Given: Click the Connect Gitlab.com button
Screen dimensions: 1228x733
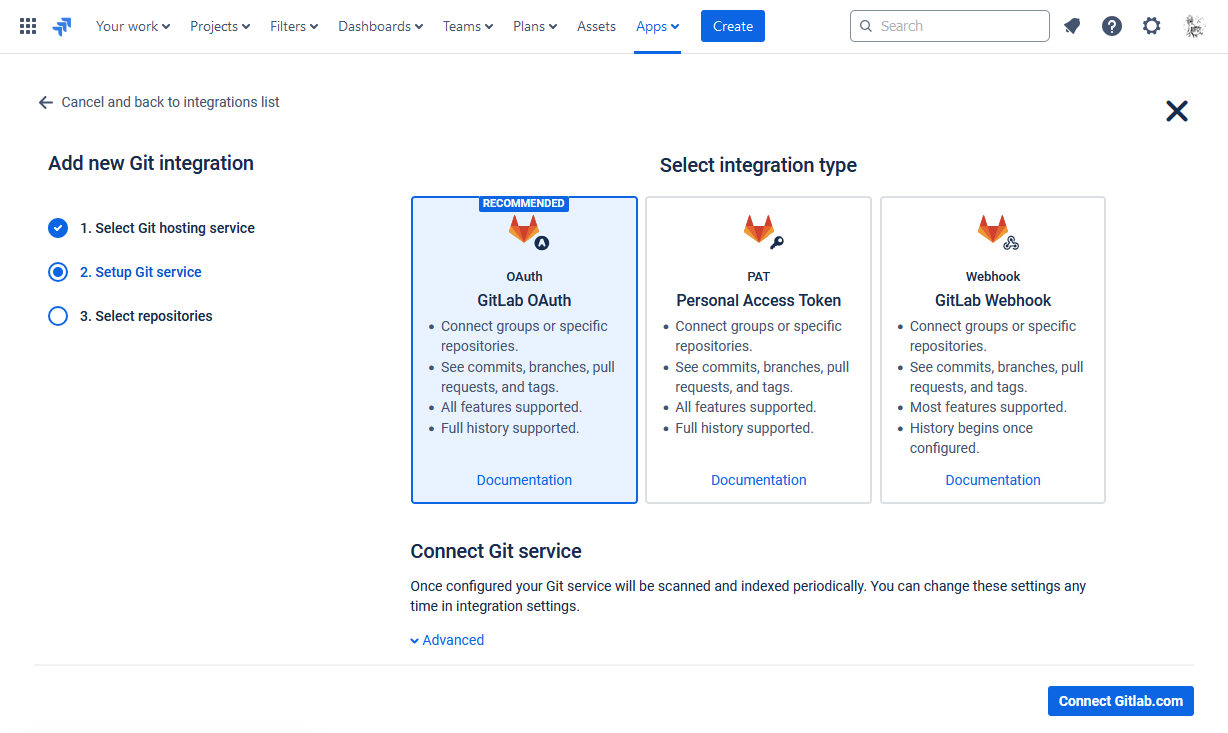Looking at the screenshot, I should pyautogui.click(x=1121, y=701).
